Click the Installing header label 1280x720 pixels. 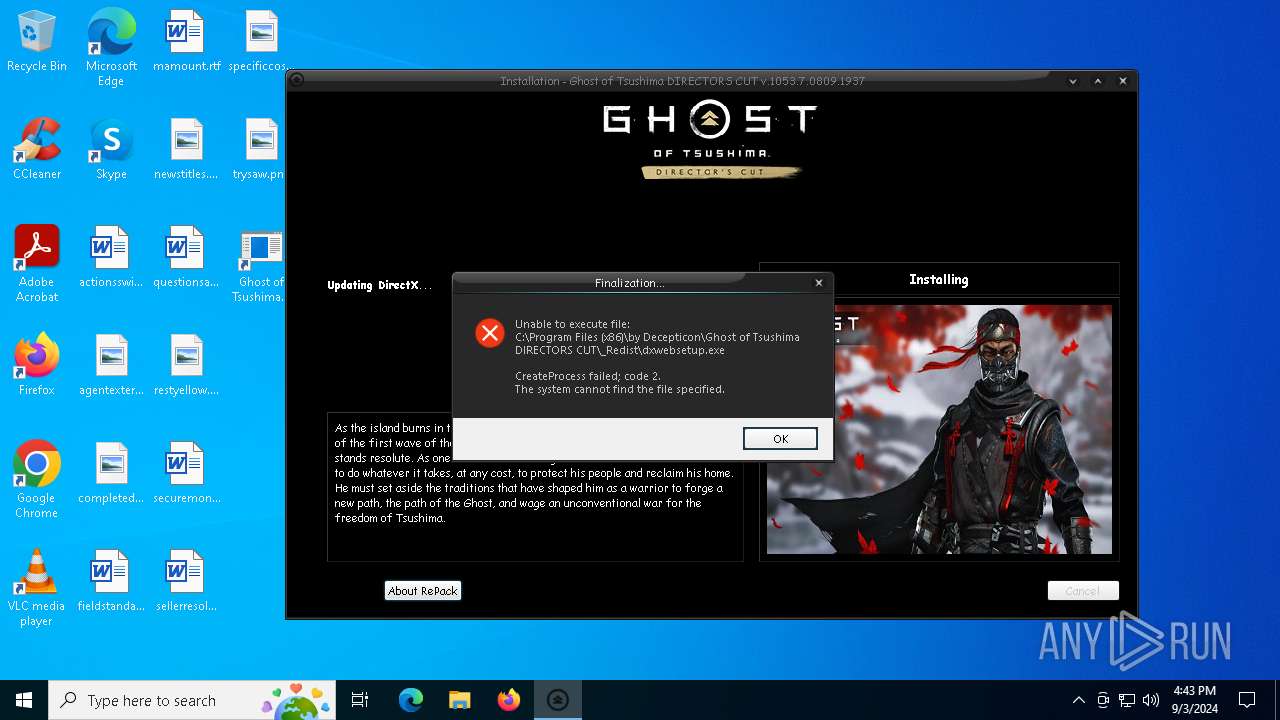(938, 280)
